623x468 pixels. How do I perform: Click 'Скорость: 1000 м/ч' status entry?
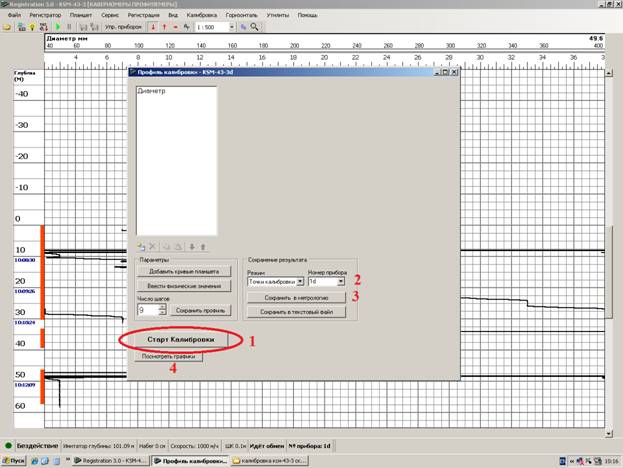194,446
